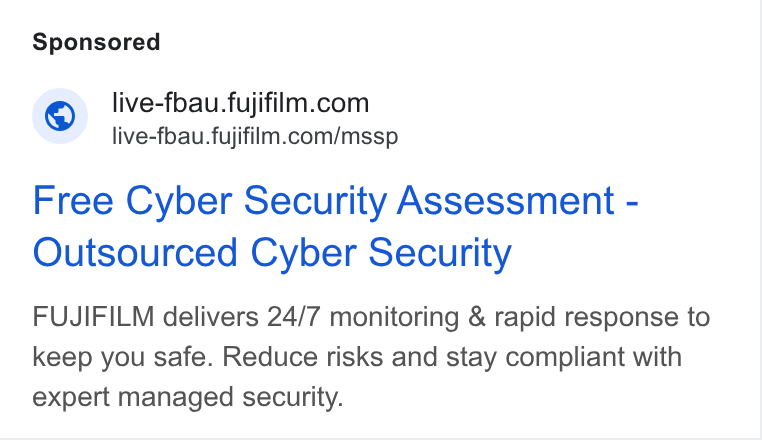Click the light-blue circle surrounding the globe
This screenshot has height=440, width=762.
60,116
